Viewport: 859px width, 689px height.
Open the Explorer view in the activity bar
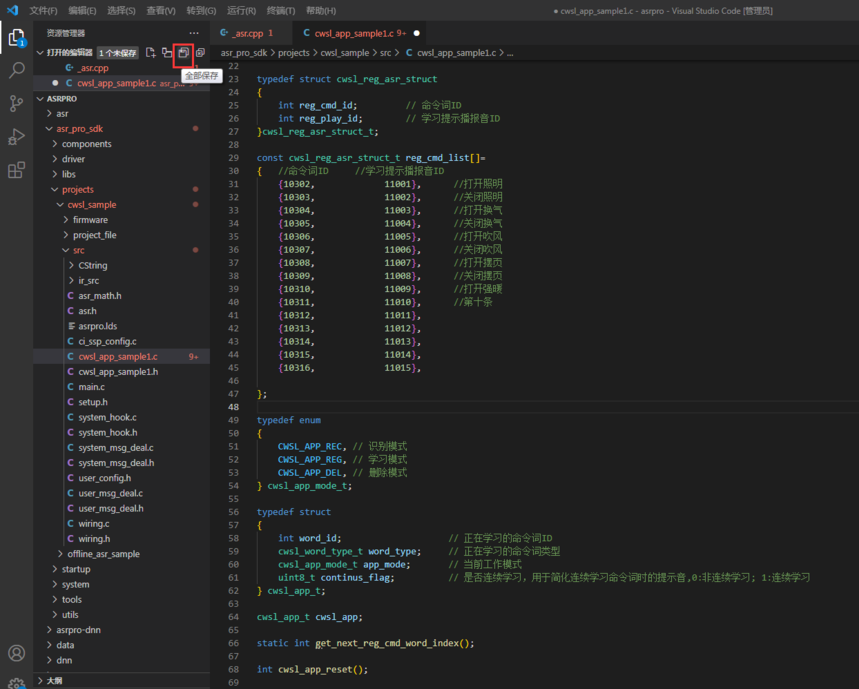coord(16,38)
